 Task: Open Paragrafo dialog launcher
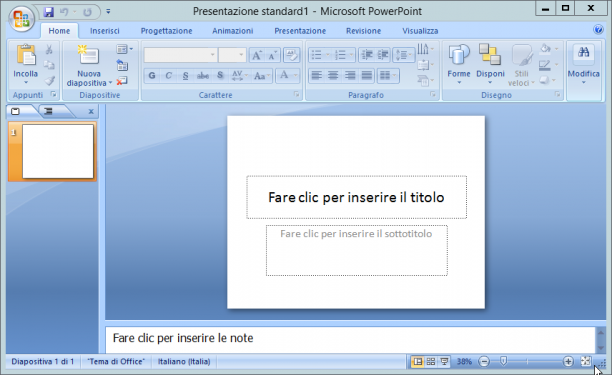coord(433,94)
